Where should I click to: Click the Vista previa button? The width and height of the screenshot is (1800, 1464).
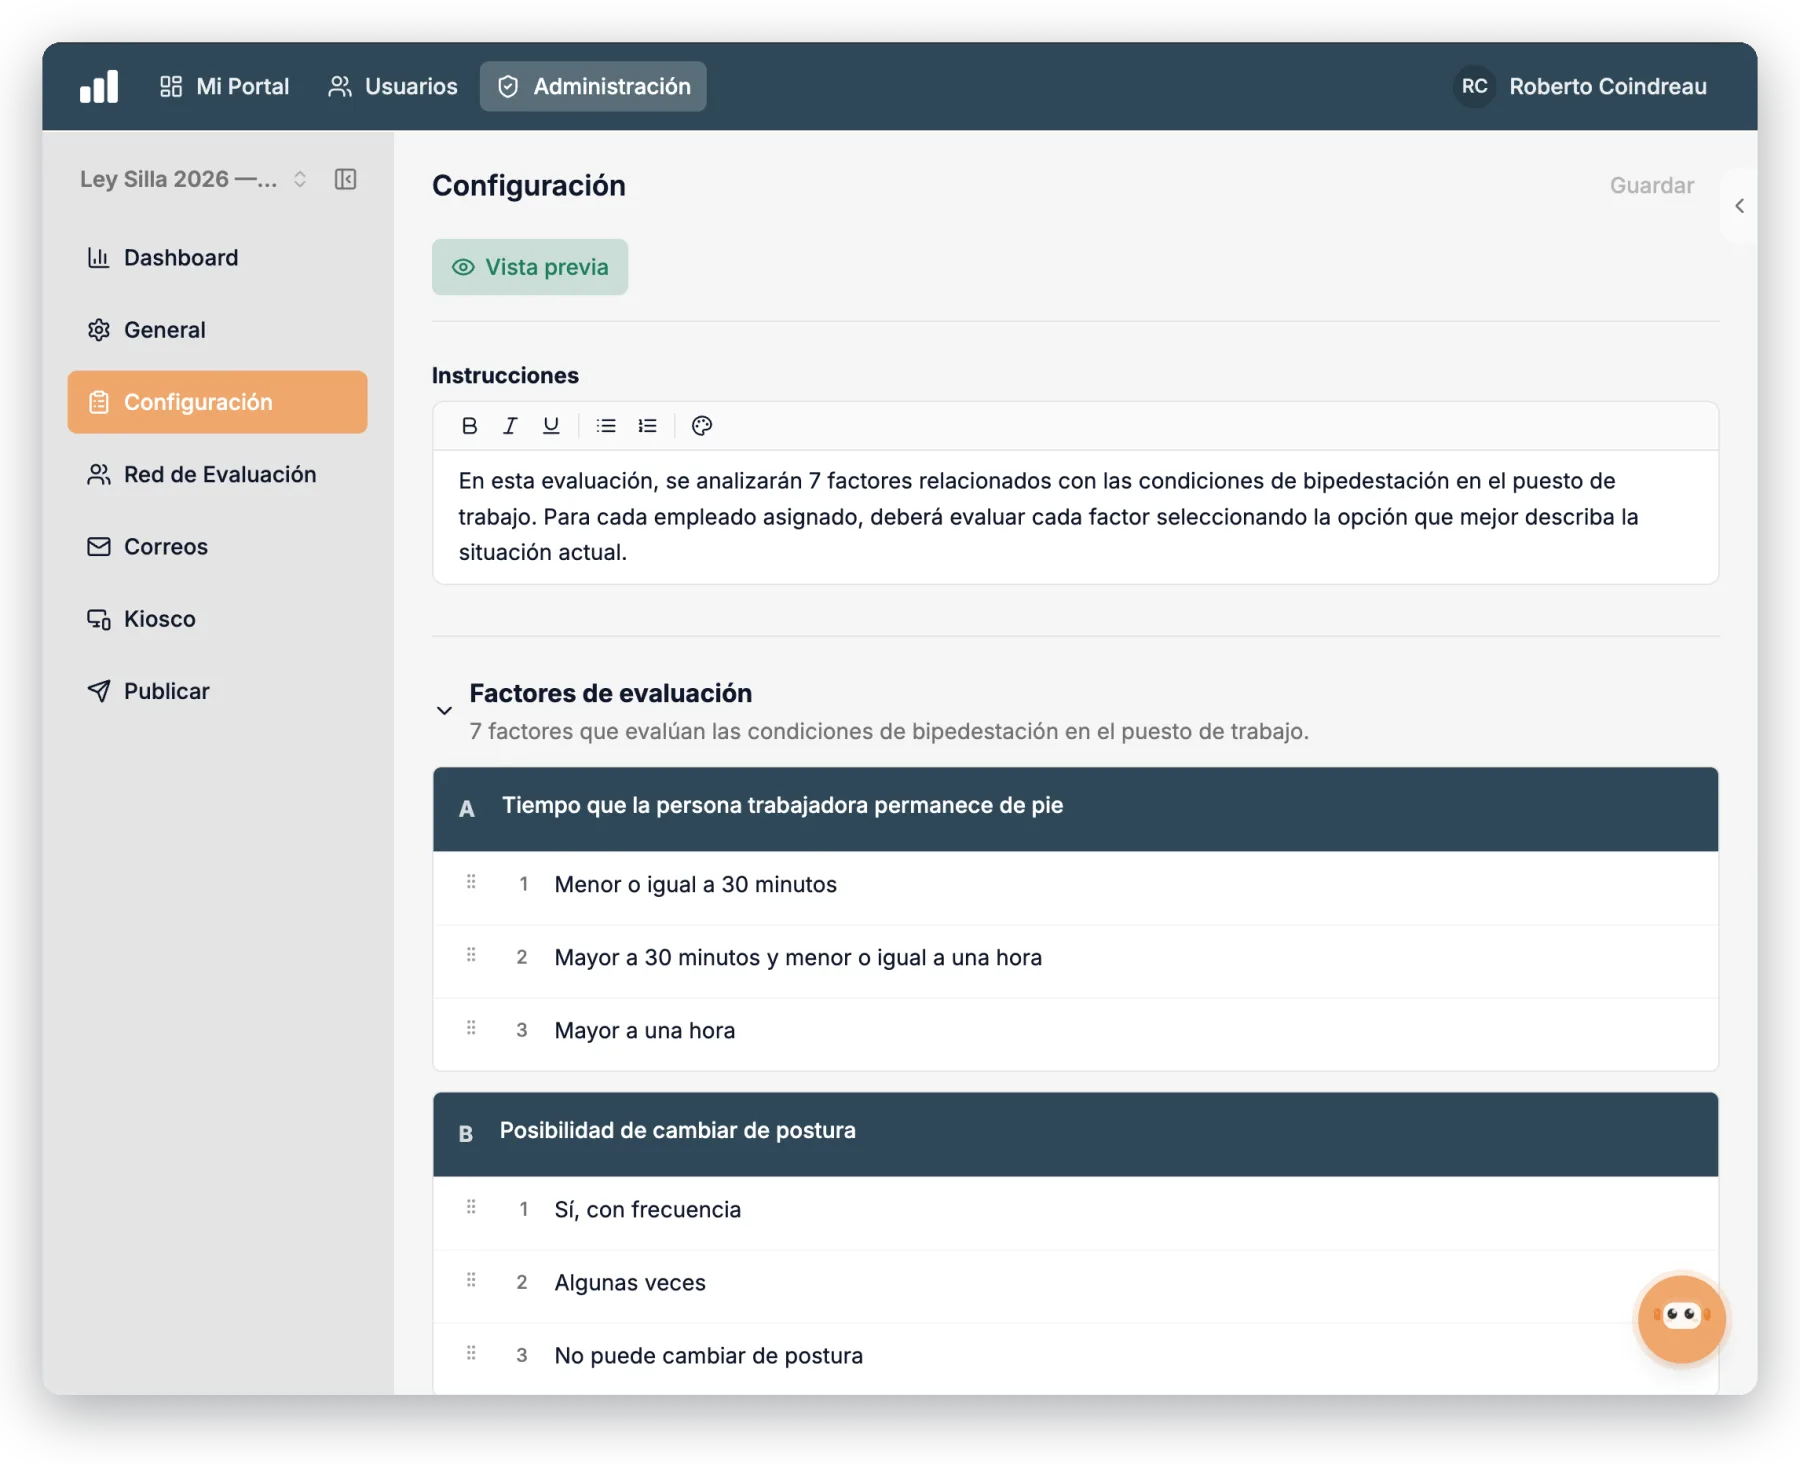coord(530,267)
